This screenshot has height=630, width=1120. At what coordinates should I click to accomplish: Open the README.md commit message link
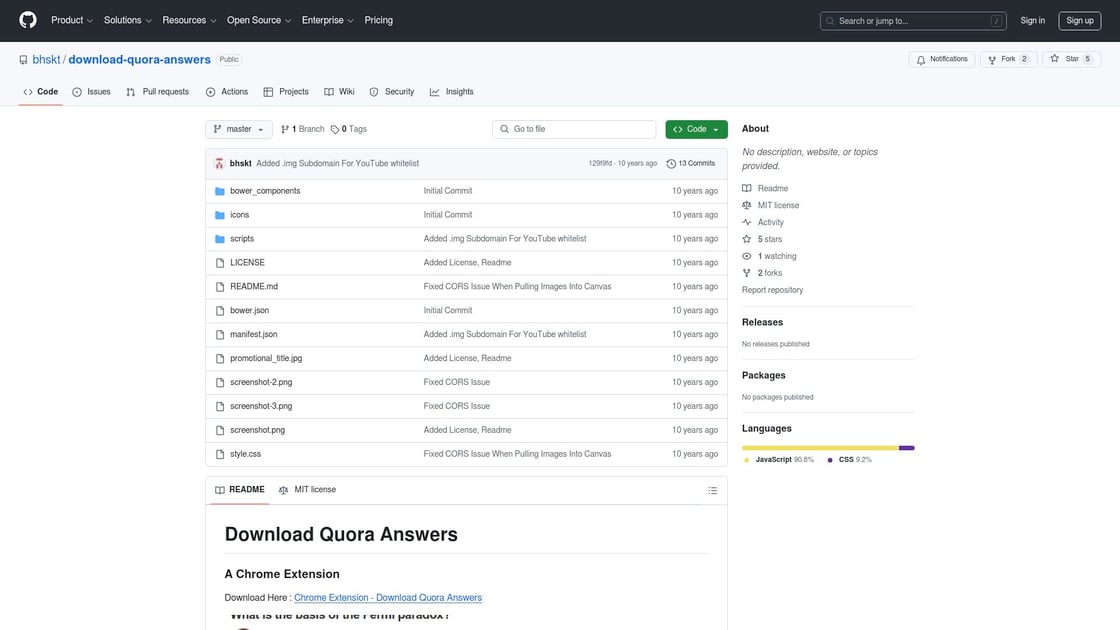point(517,286)
